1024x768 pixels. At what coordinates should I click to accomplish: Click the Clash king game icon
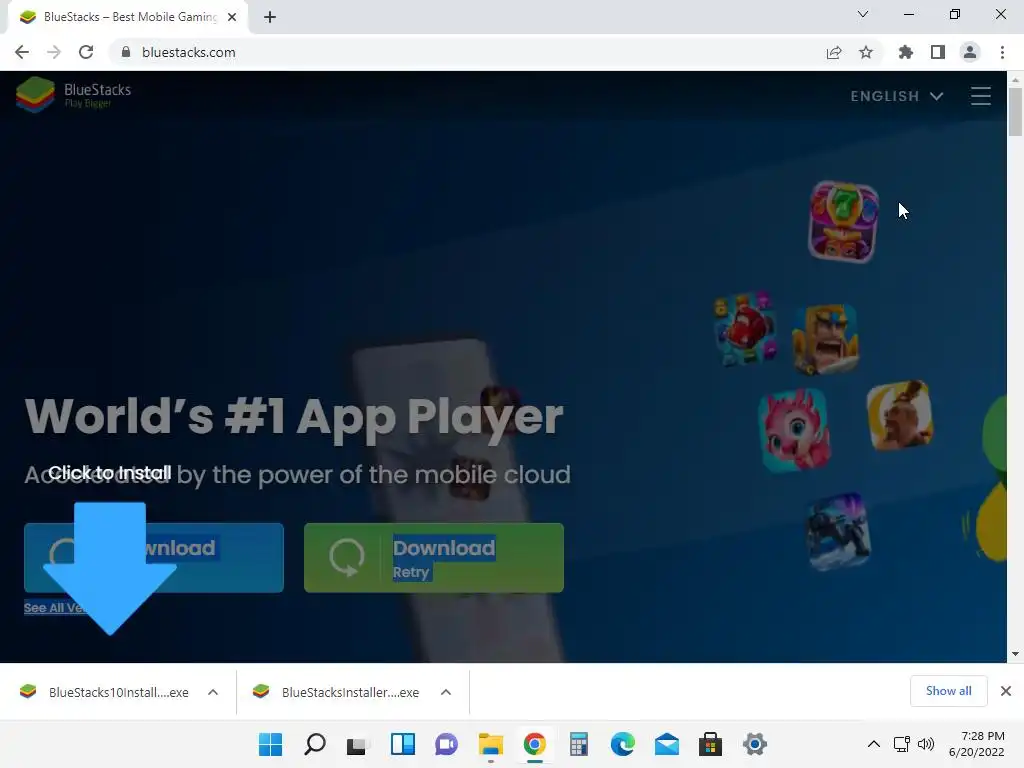(825, 339)
